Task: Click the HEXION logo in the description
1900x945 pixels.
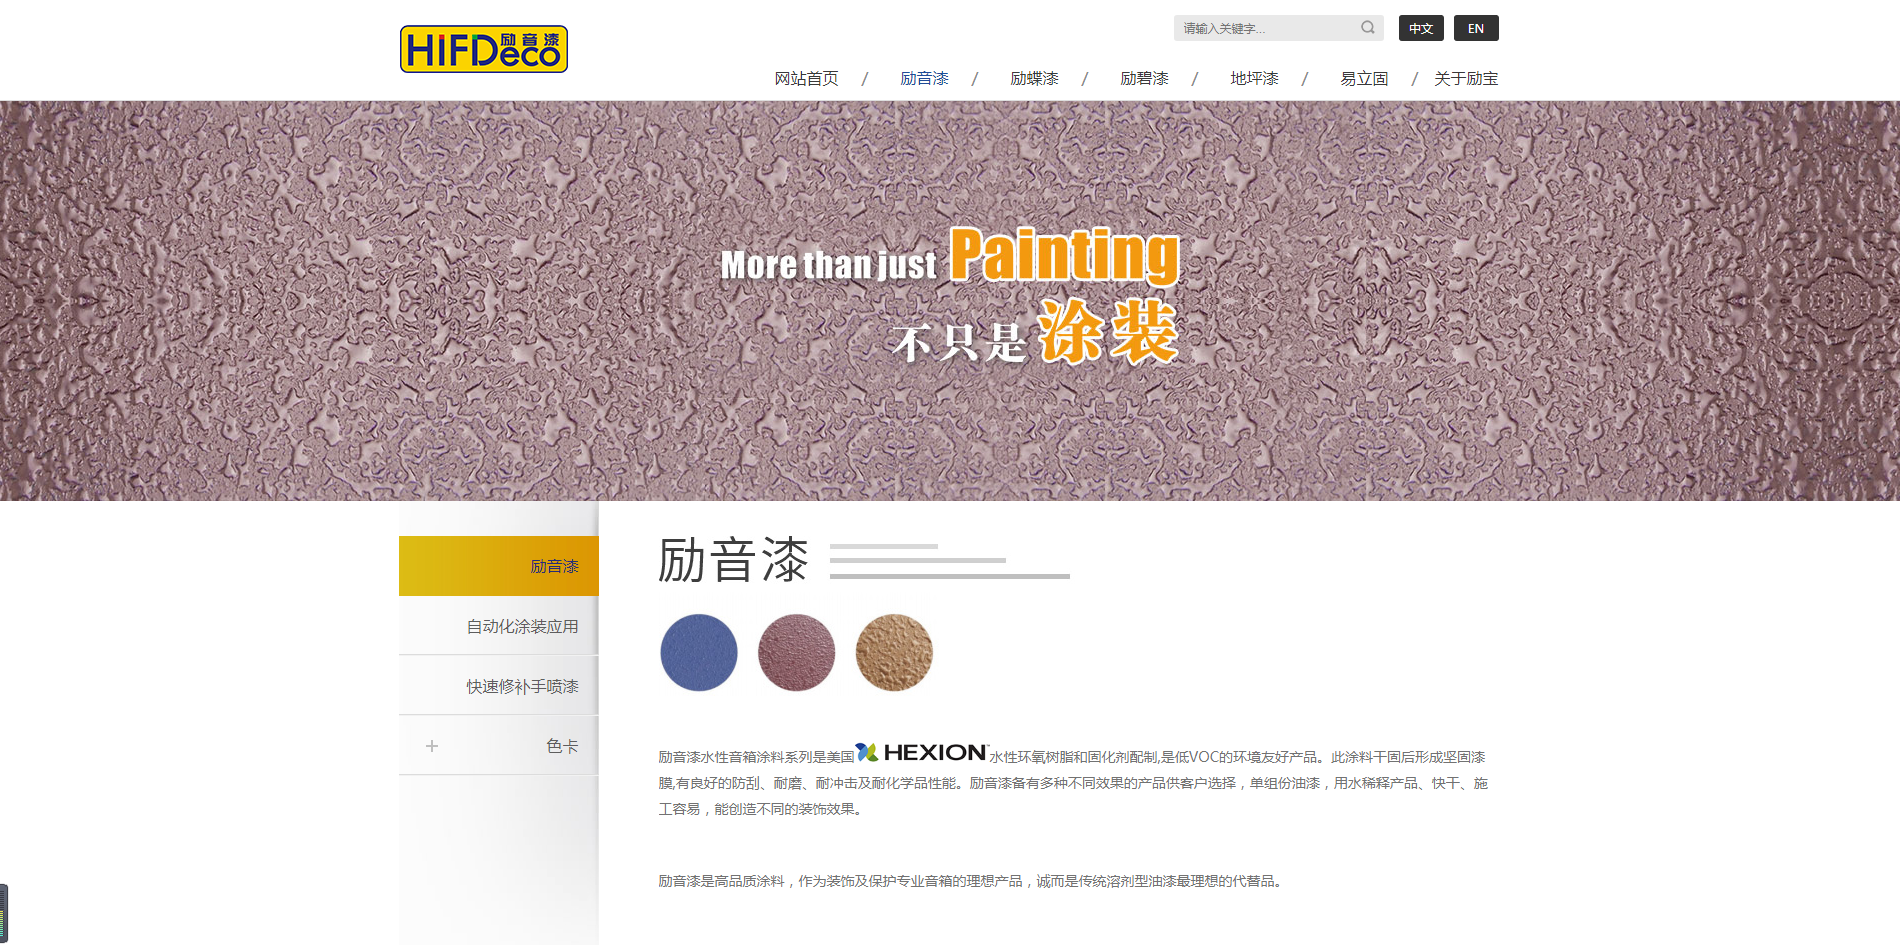Action: pyautogui.click(x=922, y=753)
